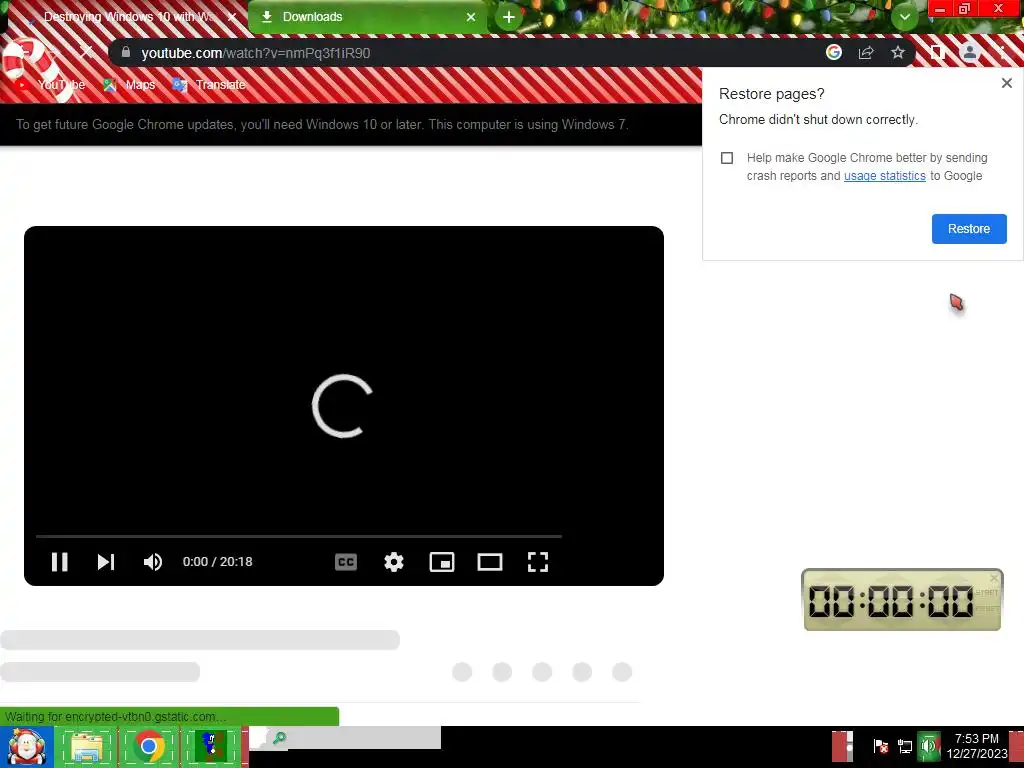
Task: Toggle closed captions CC button
Action: point(345,562)
